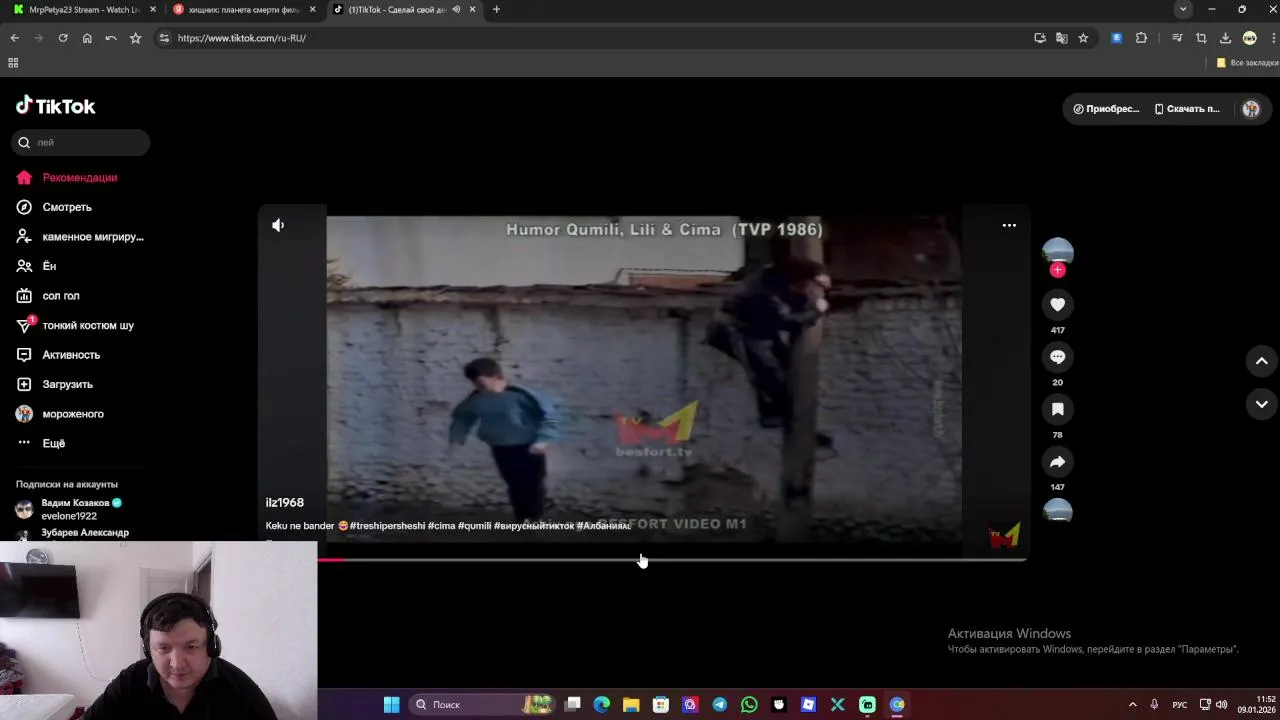The width and height of the screenshot is (1280, 720).
Task: Click the #вирусныйтикток hashtag
Action: pyautogui.click(x=534, y=526)
